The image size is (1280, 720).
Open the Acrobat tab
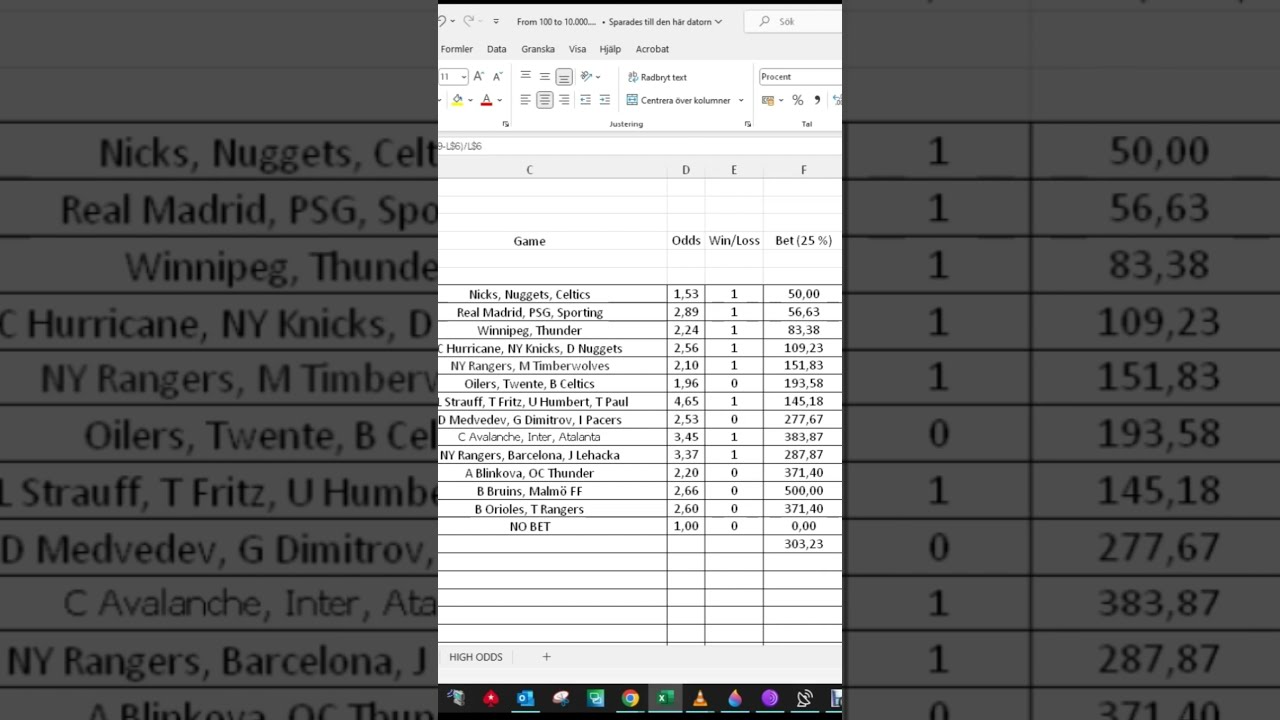(652, 49)
